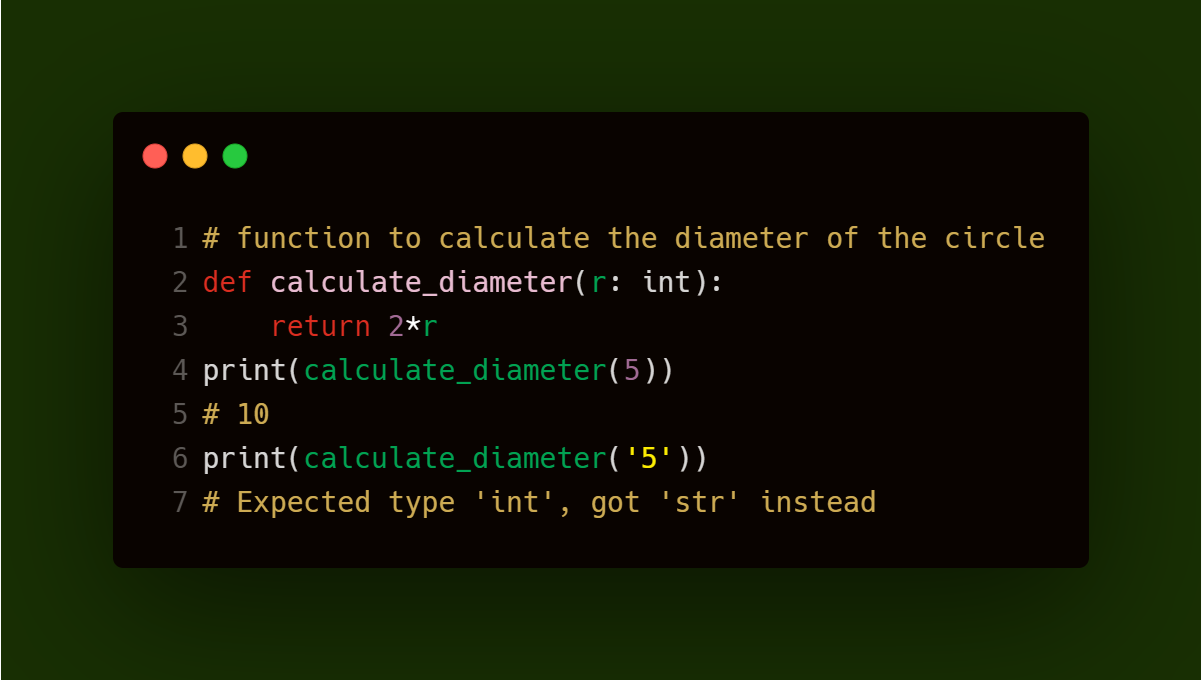Image resolution: width=1202 pixels, height=680 pixels.
Task: Click the '2*r' expression
Action: tap(413, 327)
